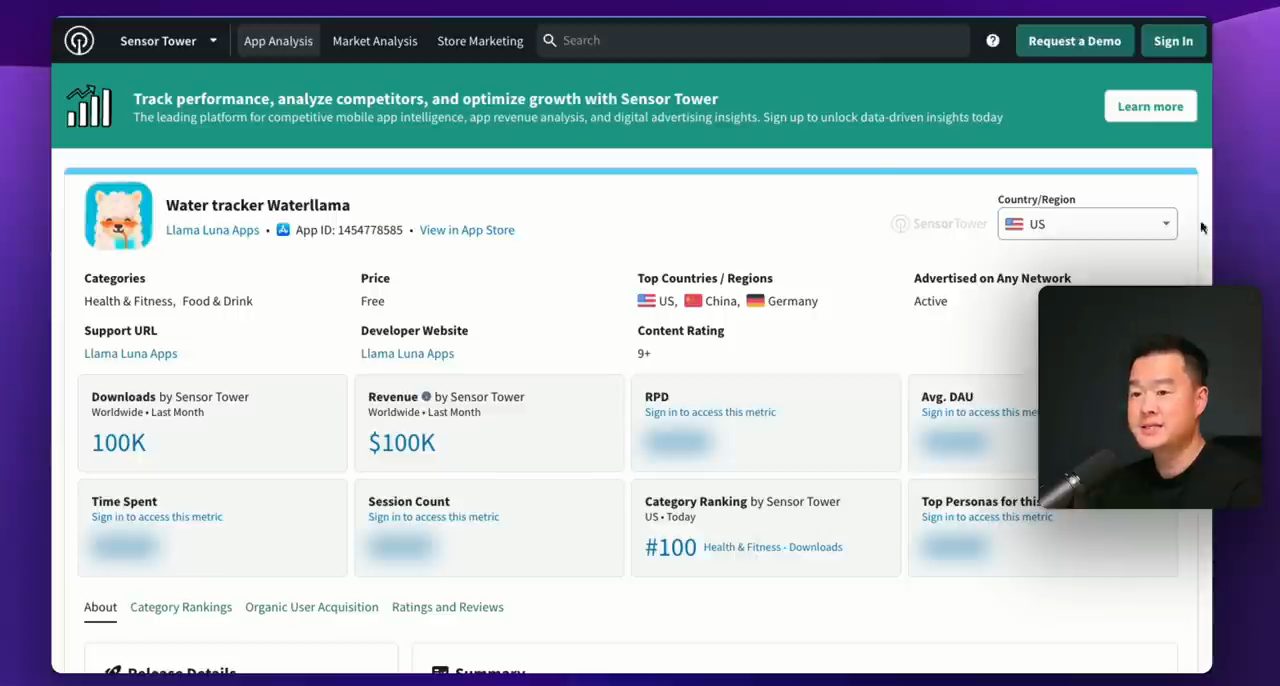Open the Organic User Acquisition tab
Image resolution: width=1280 pixels, height=686 pixels.
pos(312,607)
